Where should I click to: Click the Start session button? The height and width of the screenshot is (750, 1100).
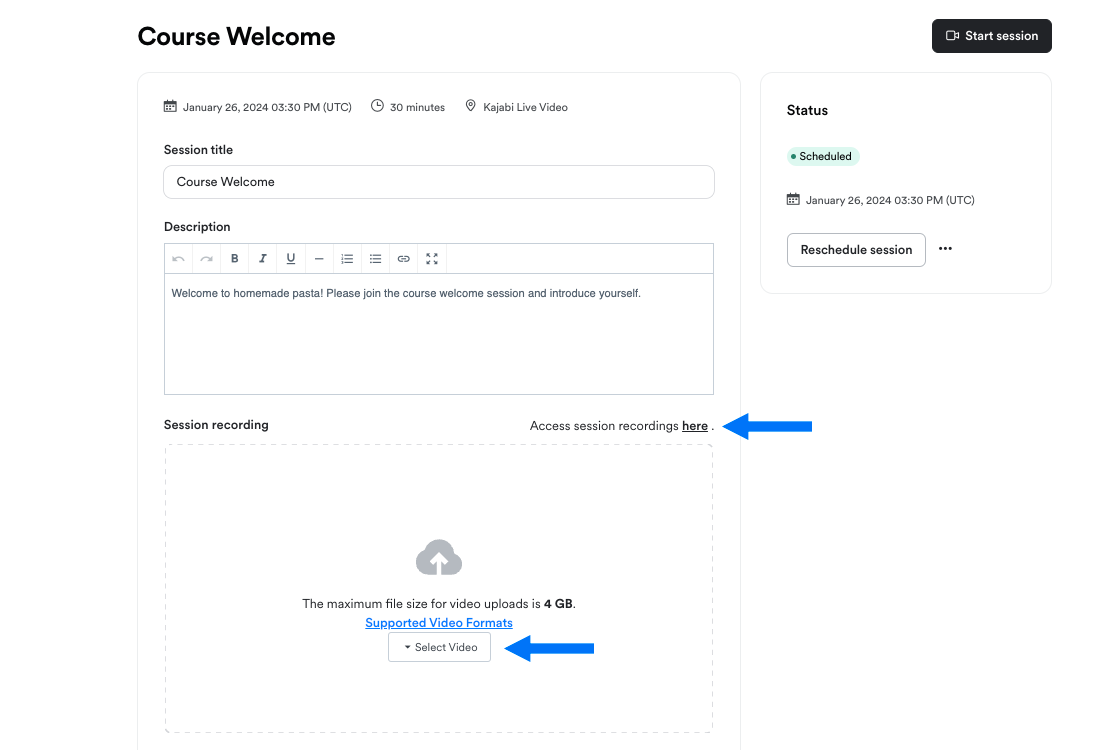click(x=991, y=36)
